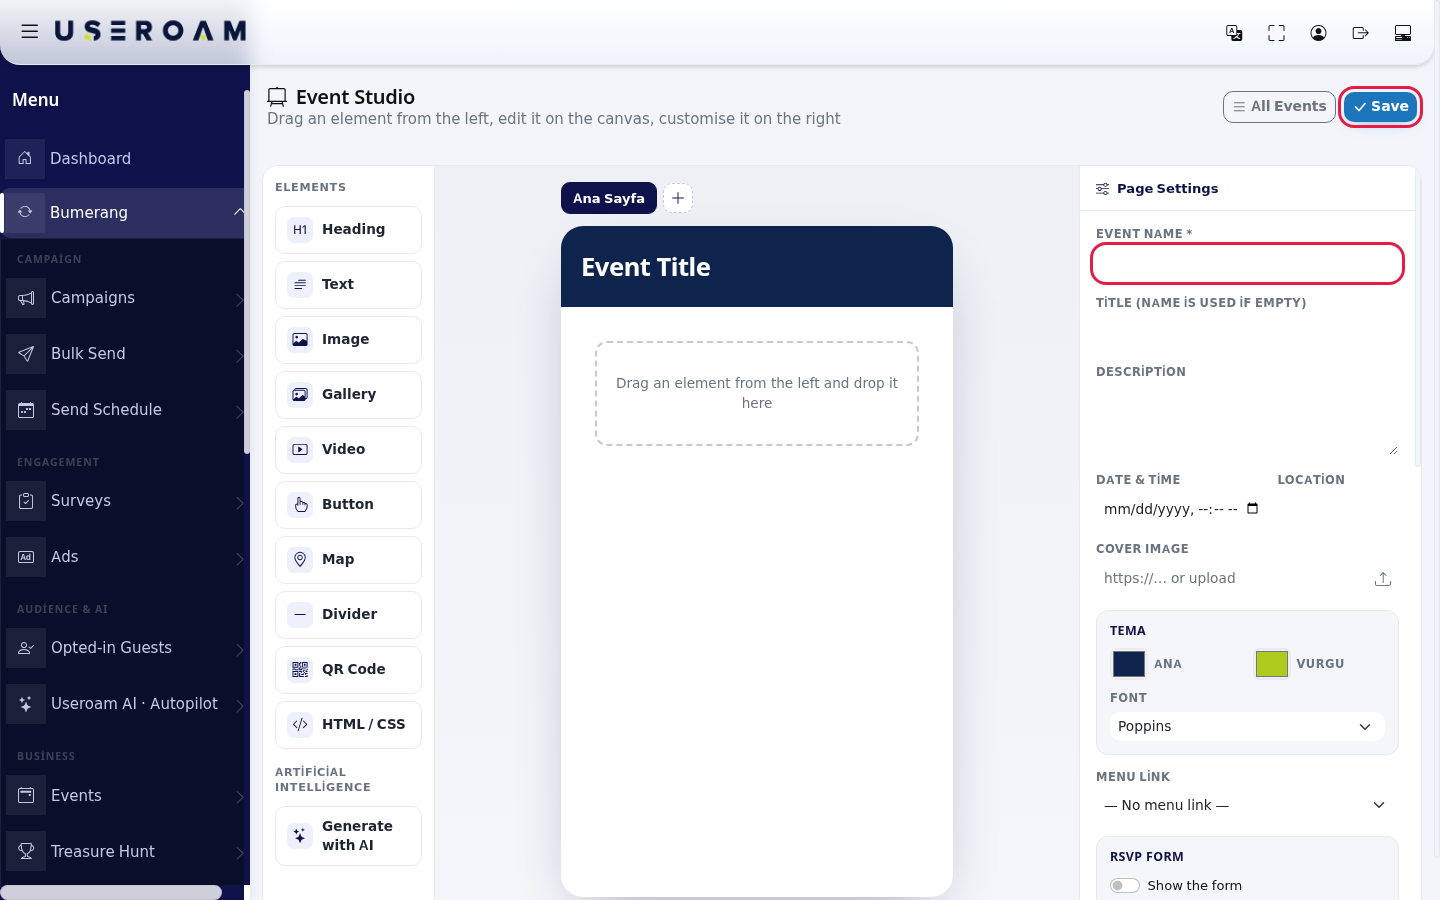Click the Dashboard home icon
This screenshot has width=1440, height=900.
[25, 158]
